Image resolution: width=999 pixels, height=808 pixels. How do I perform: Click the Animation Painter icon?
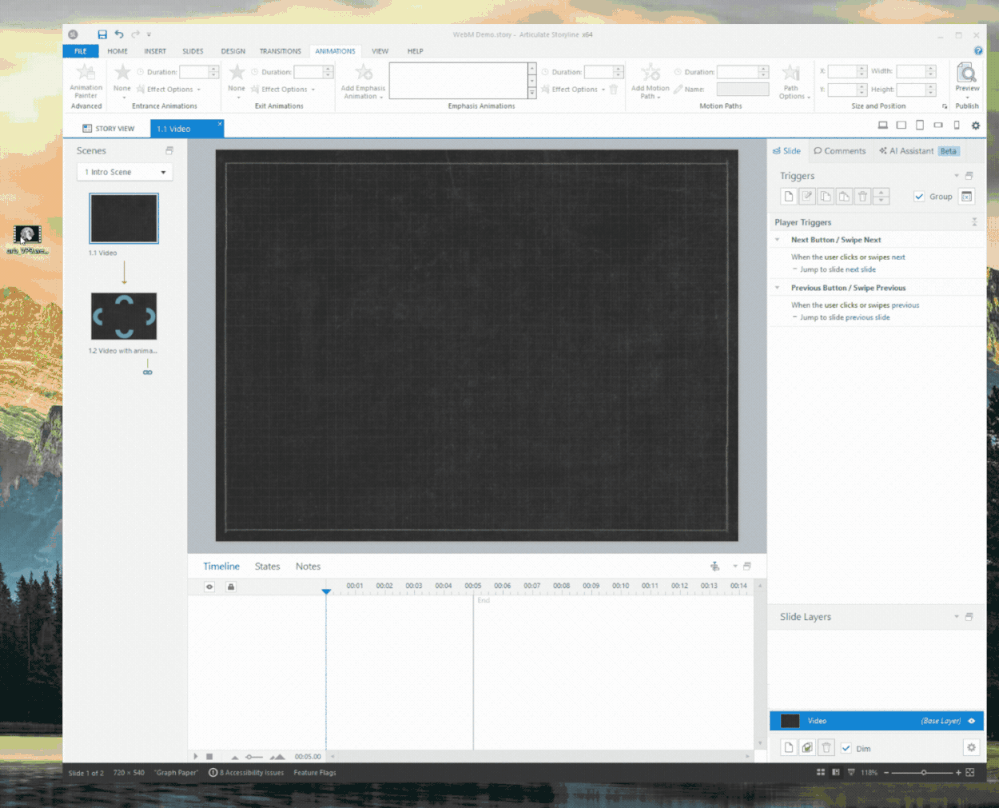pos(86,73)
